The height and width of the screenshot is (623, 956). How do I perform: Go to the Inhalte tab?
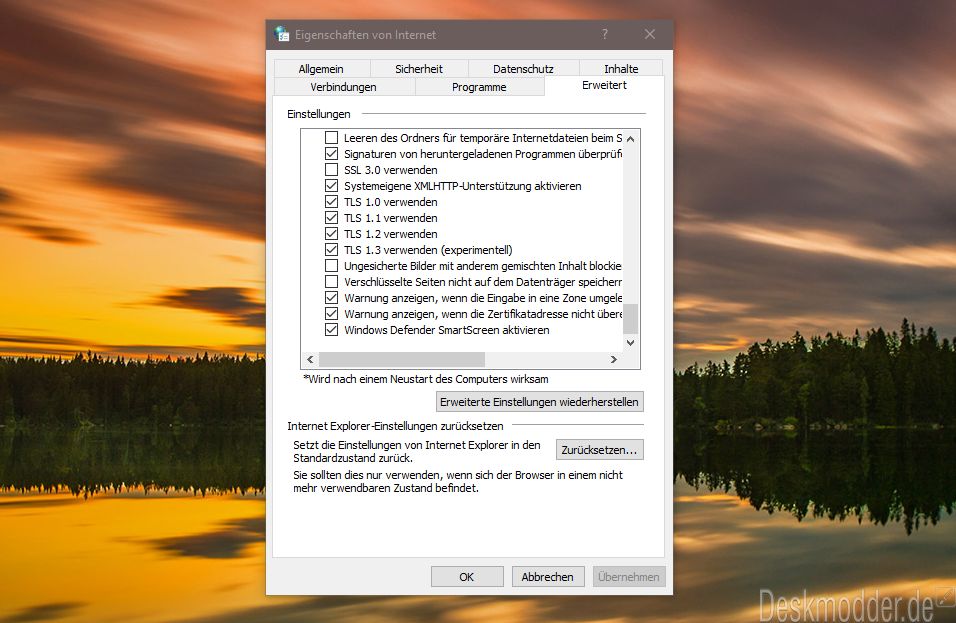click(621, 69)
